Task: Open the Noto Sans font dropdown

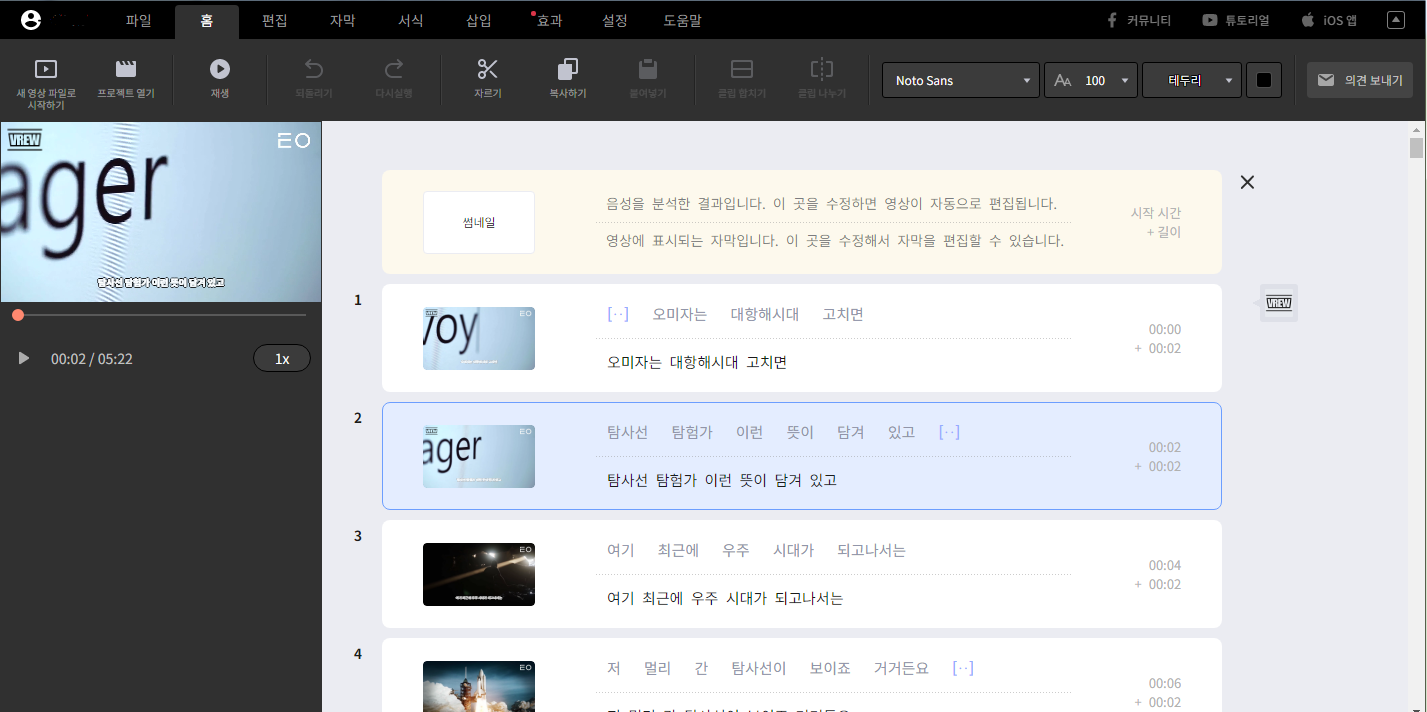Action: [961, 80]
